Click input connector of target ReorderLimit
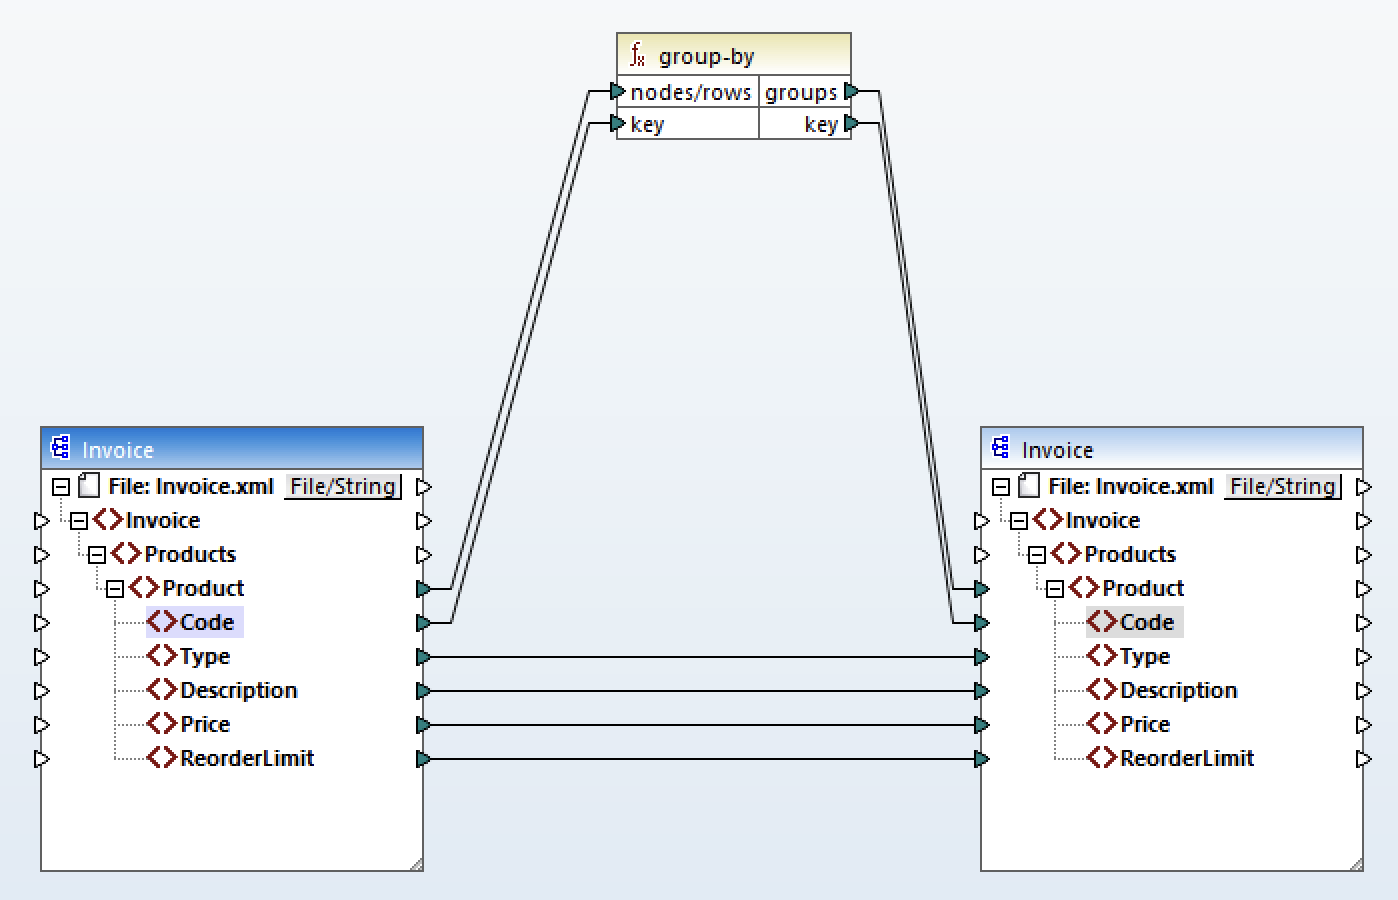1398x900 pixels. [981, 759]
